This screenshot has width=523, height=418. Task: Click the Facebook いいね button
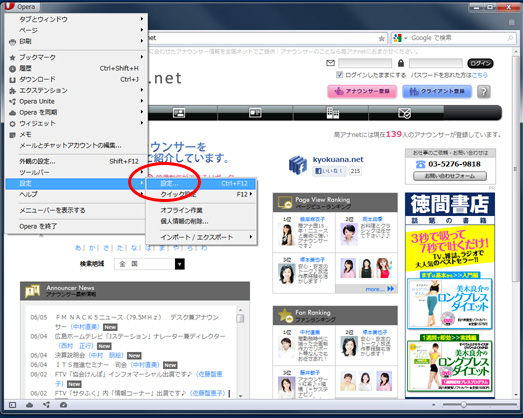point(330,171)
